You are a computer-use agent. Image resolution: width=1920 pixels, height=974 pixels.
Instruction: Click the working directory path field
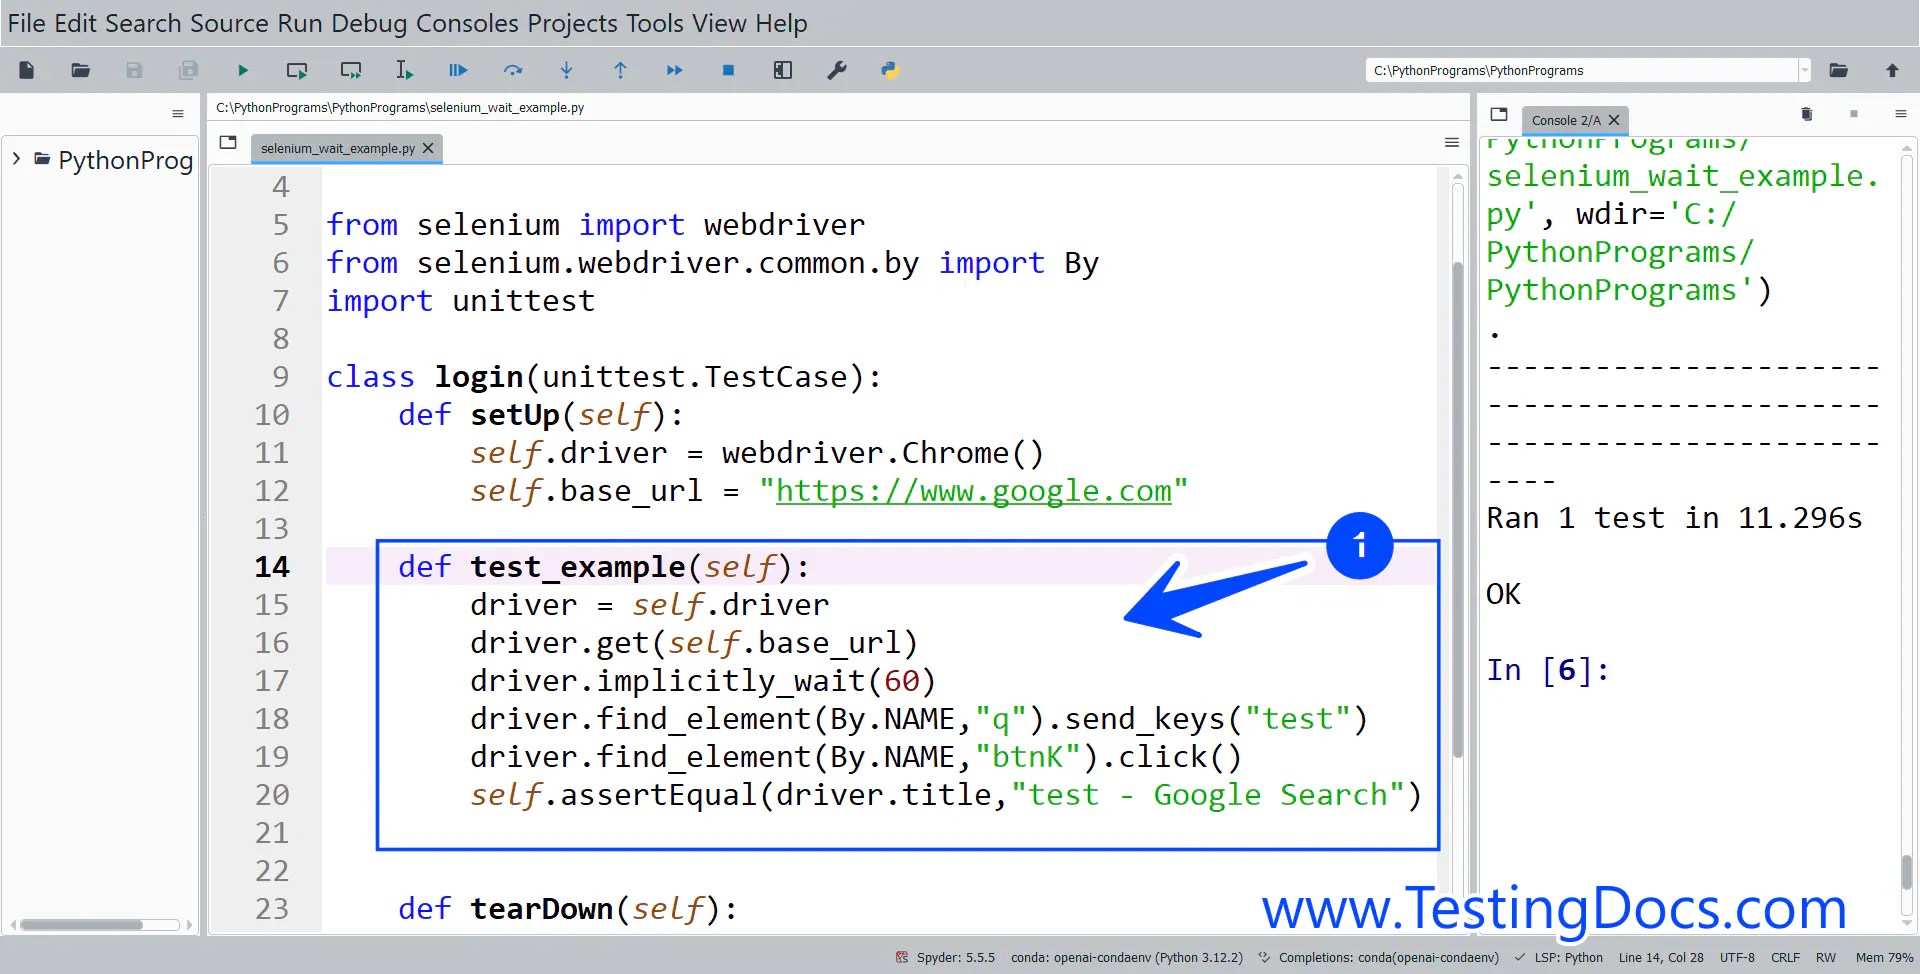click(1580, 70)
